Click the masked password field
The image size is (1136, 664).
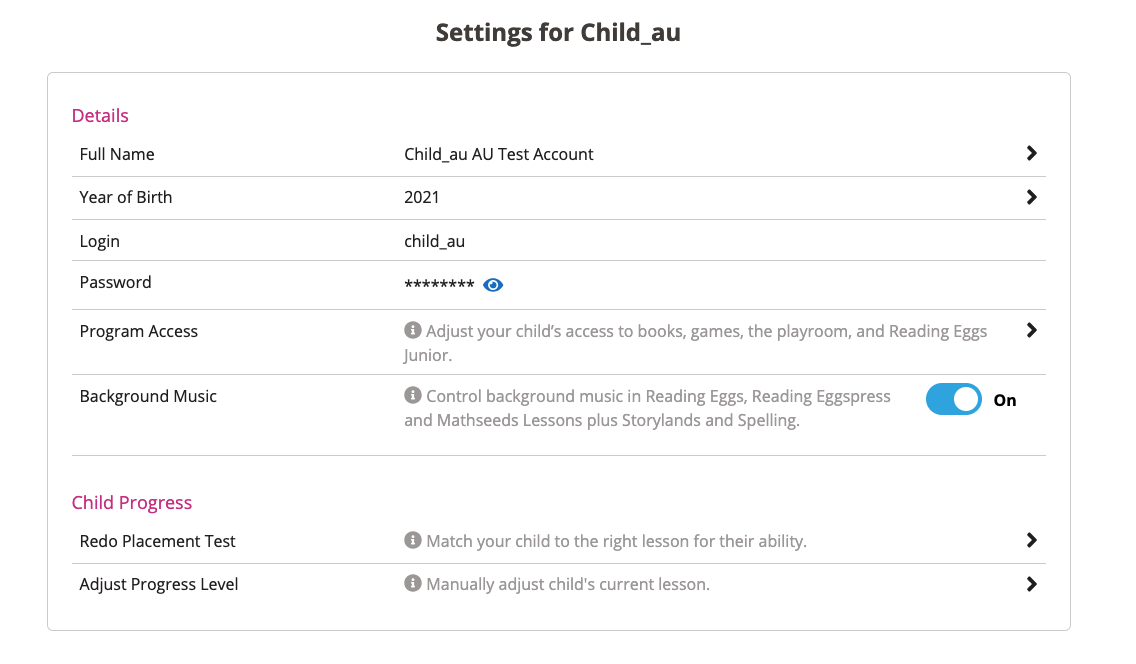tap(441, 284)
